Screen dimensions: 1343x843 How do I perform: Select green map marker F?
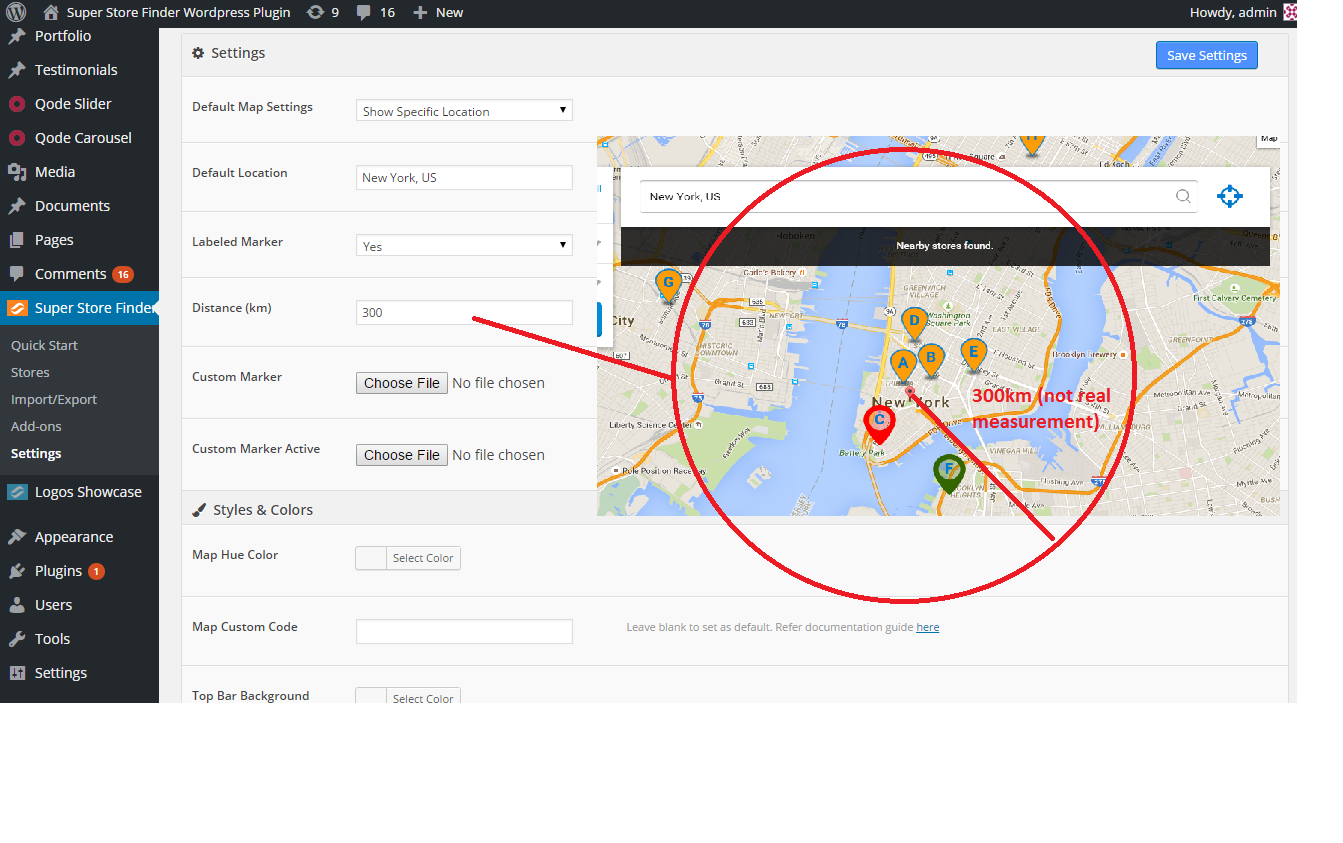pyautogui.click(x=949, y=472)
